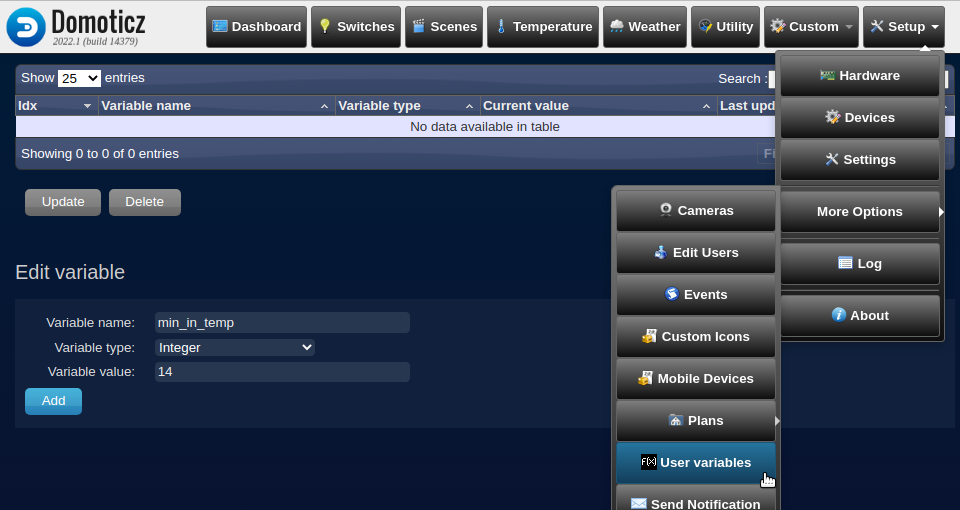Click the Edit Users person icon
The image size is (960, 510).
click(661, 252)
